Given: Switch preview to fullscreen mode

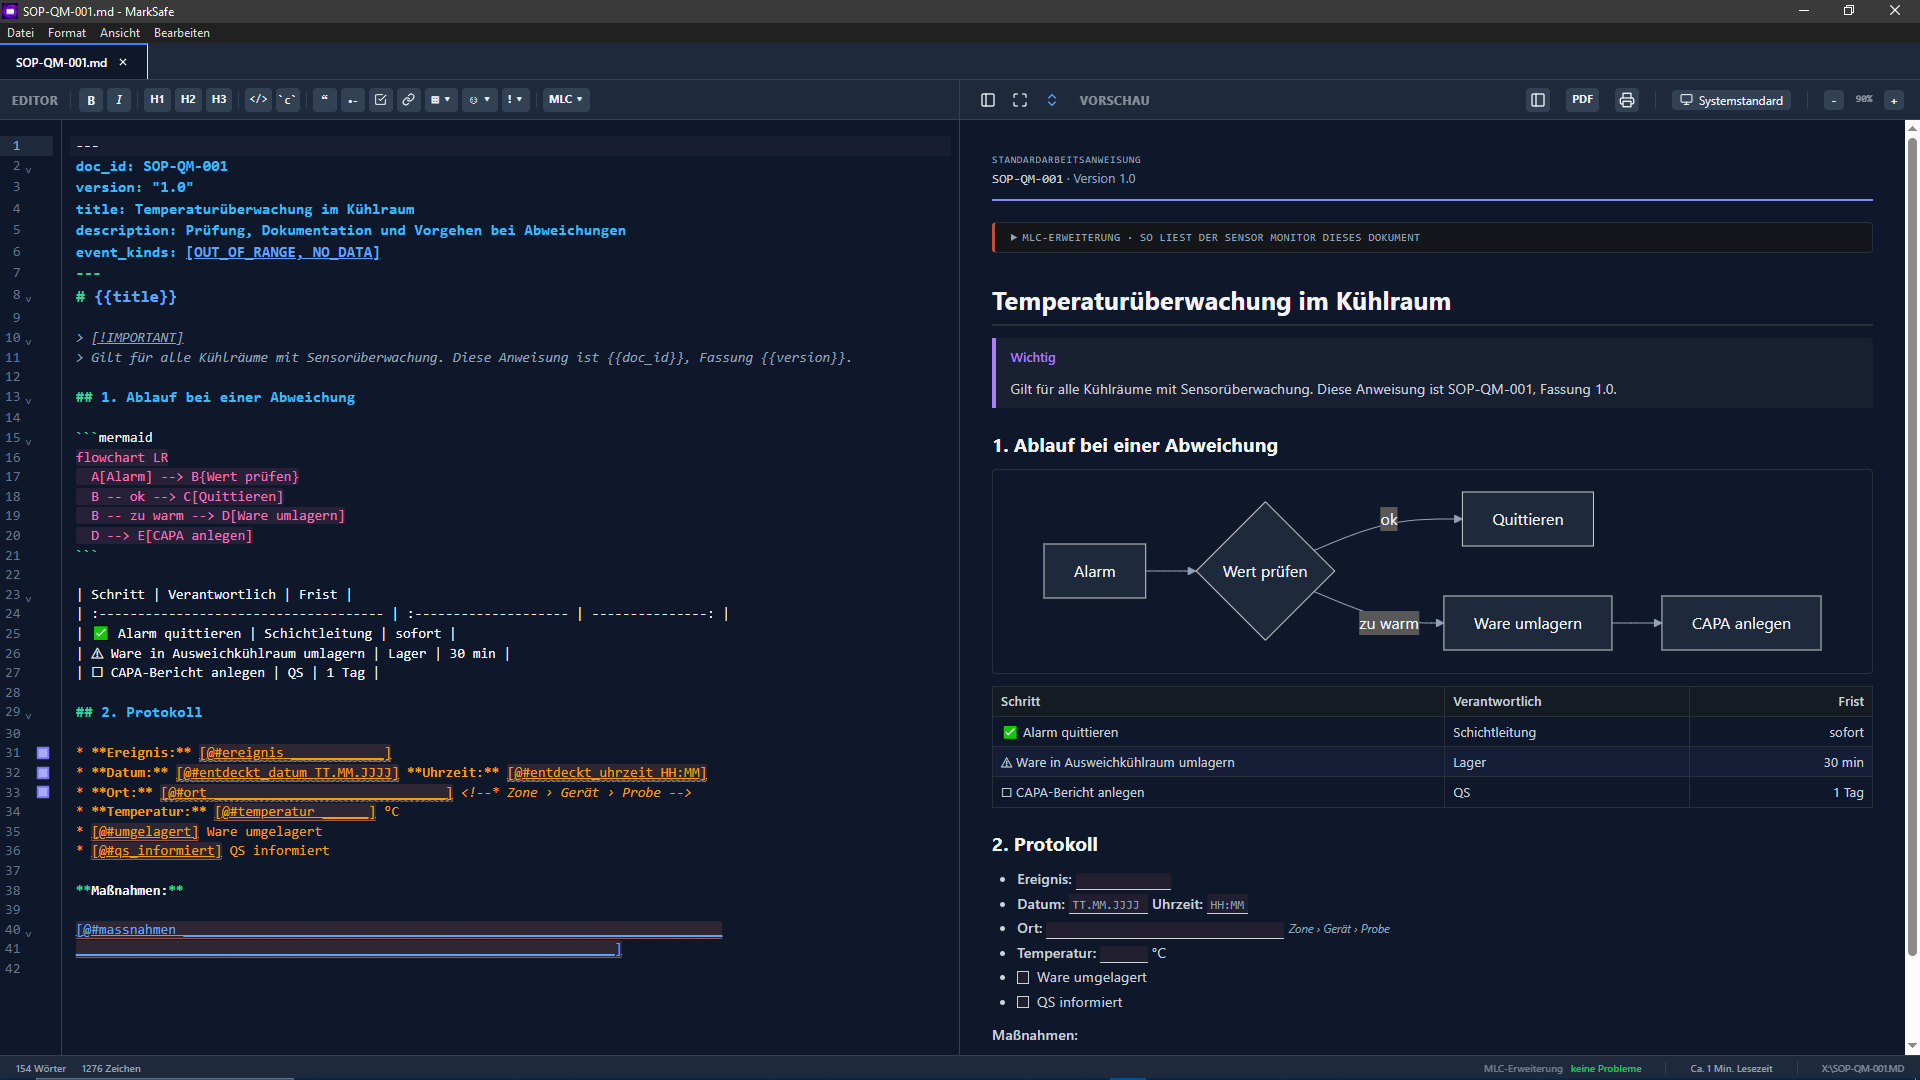Looking at the screenshot, I should pos(1020,100).
